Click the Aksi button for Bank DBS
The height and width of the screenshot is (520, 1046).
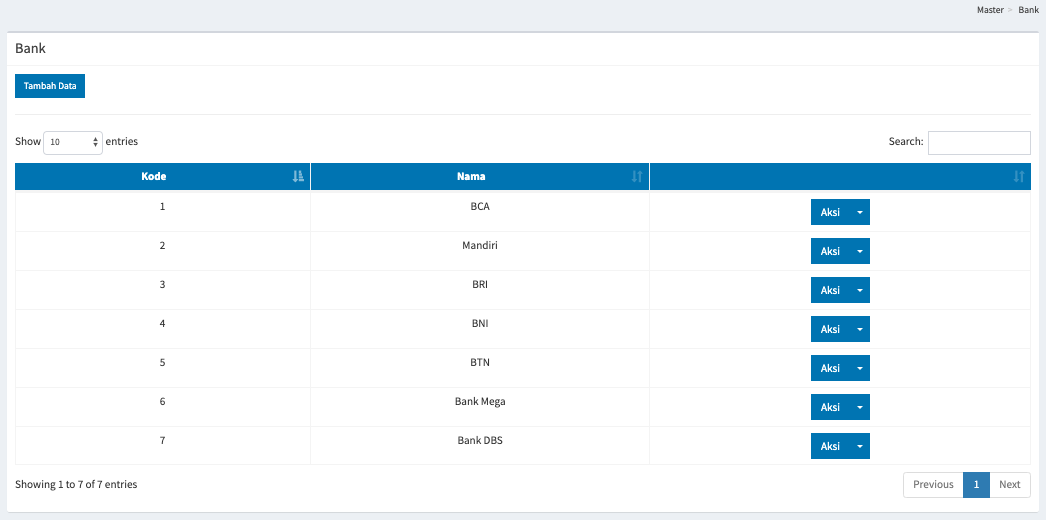tap(830, 446)
